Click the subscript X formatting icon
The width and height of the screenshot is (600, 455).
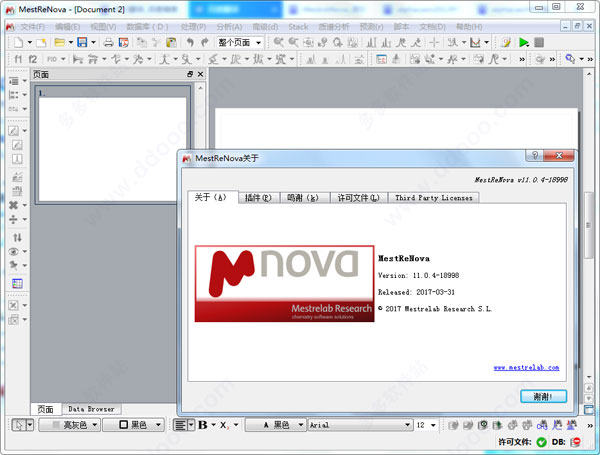click(225, 425)
